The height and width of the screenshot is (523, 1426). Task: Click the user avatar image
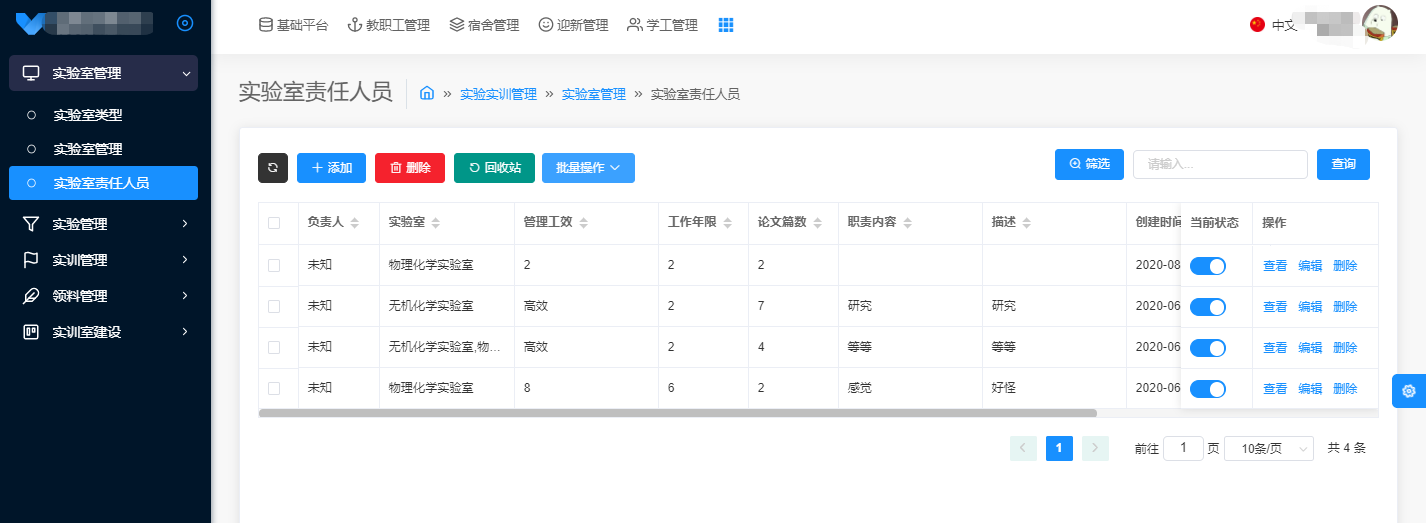[x=1380, y=23]
